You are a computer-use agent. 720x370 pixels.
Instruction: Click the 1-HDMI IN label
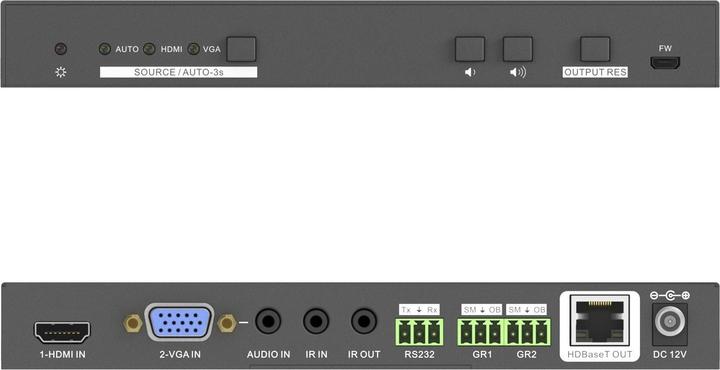(62, 355)
